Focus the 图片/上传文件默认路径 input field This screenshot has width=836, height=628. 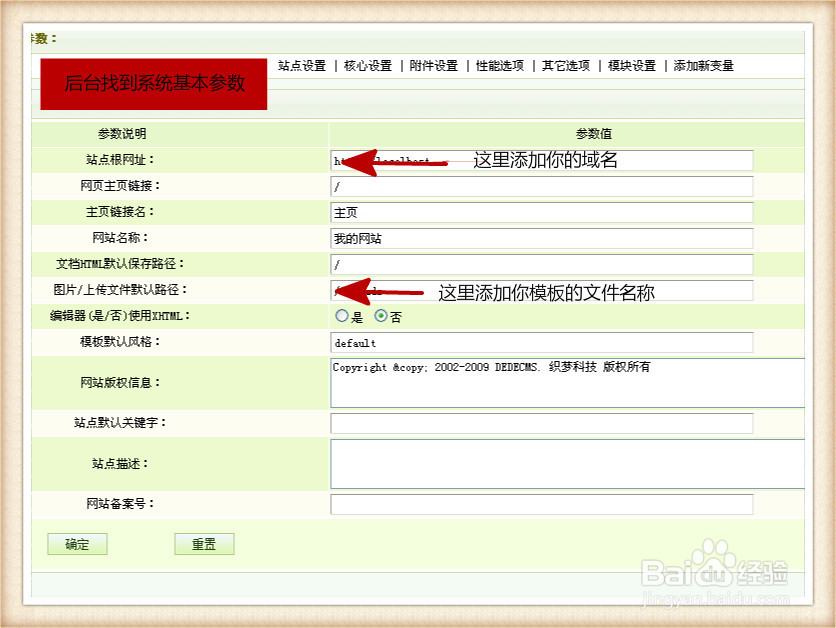pos(542,291)
